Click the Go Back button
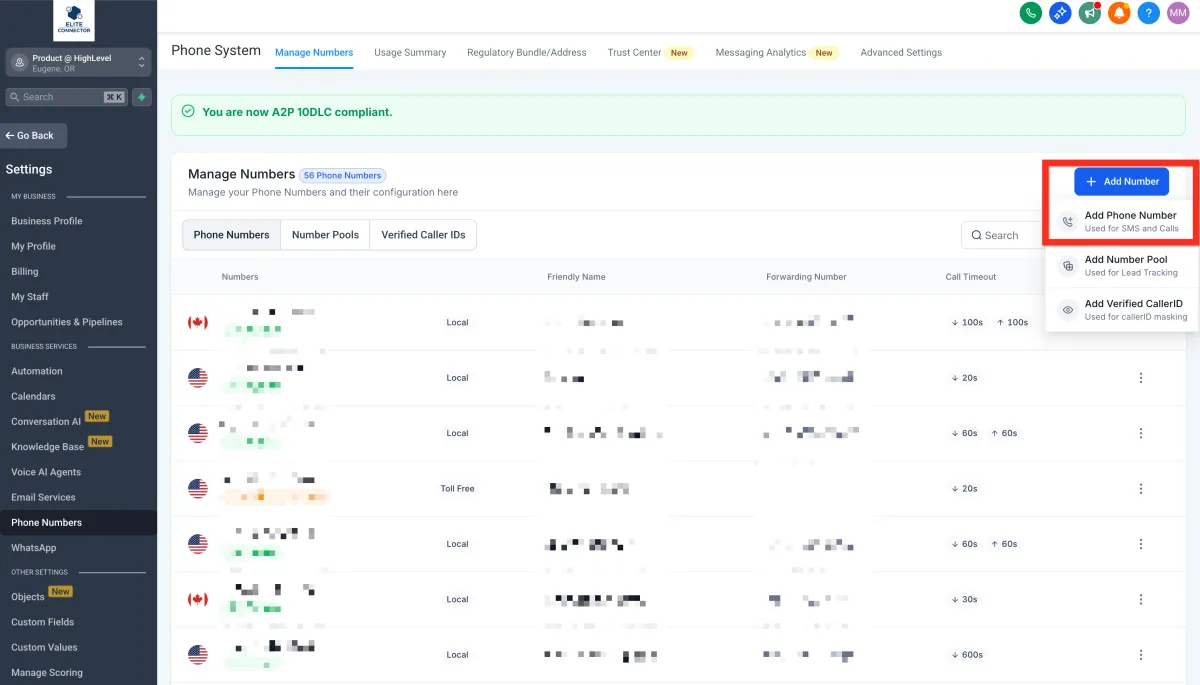The image size is (1200, 685). pyautogui.click(x=34, y=135)
